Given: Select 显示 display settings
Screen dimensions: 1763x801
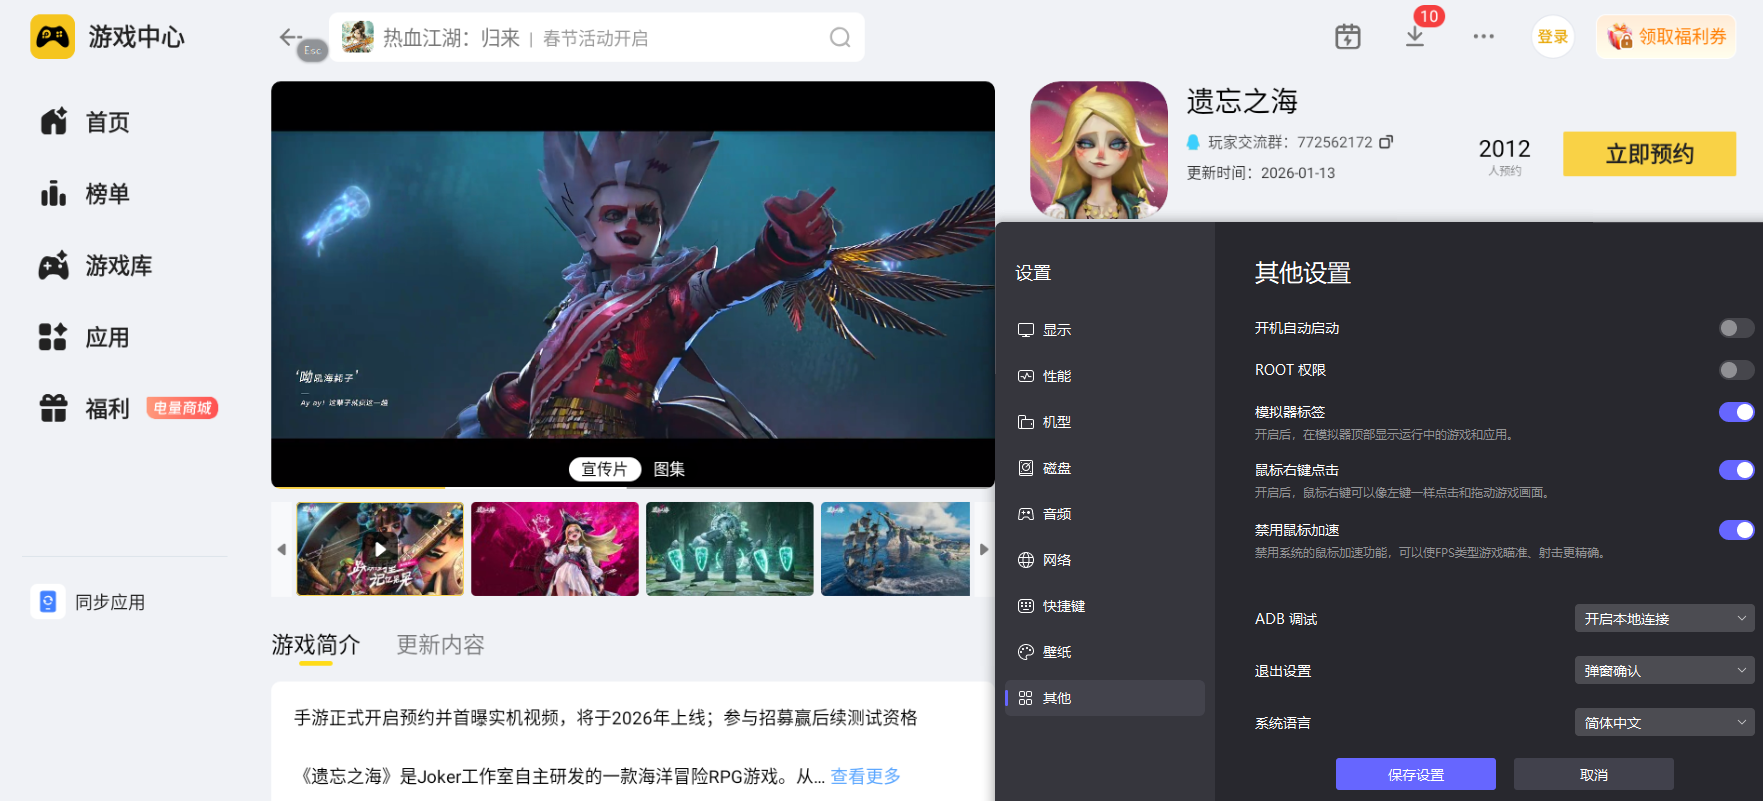Looking at the screenshot, I should [x=1105, y=330].
